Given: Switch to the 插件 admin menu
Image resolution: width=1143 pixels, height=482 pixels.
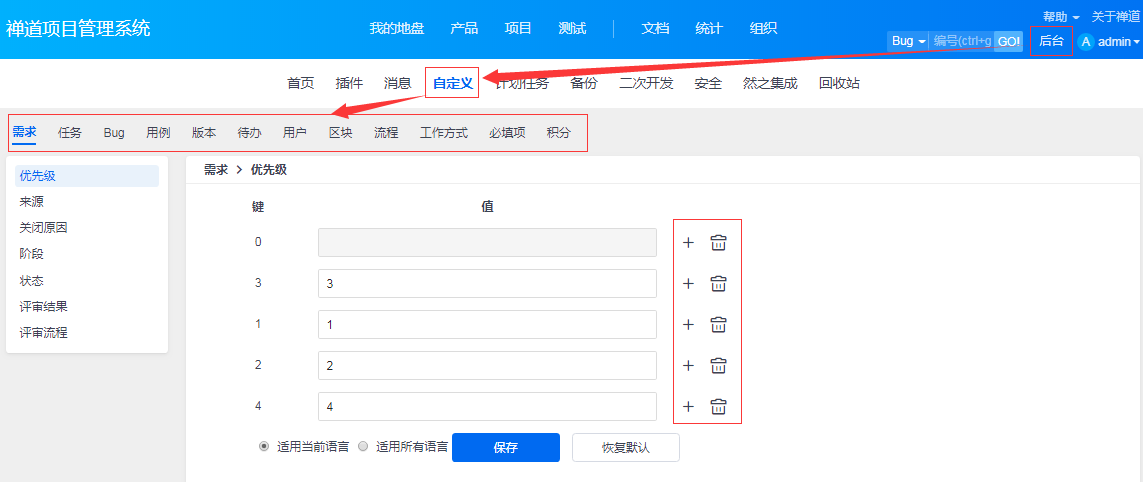Looking at the screenshot, I should 349,83.
